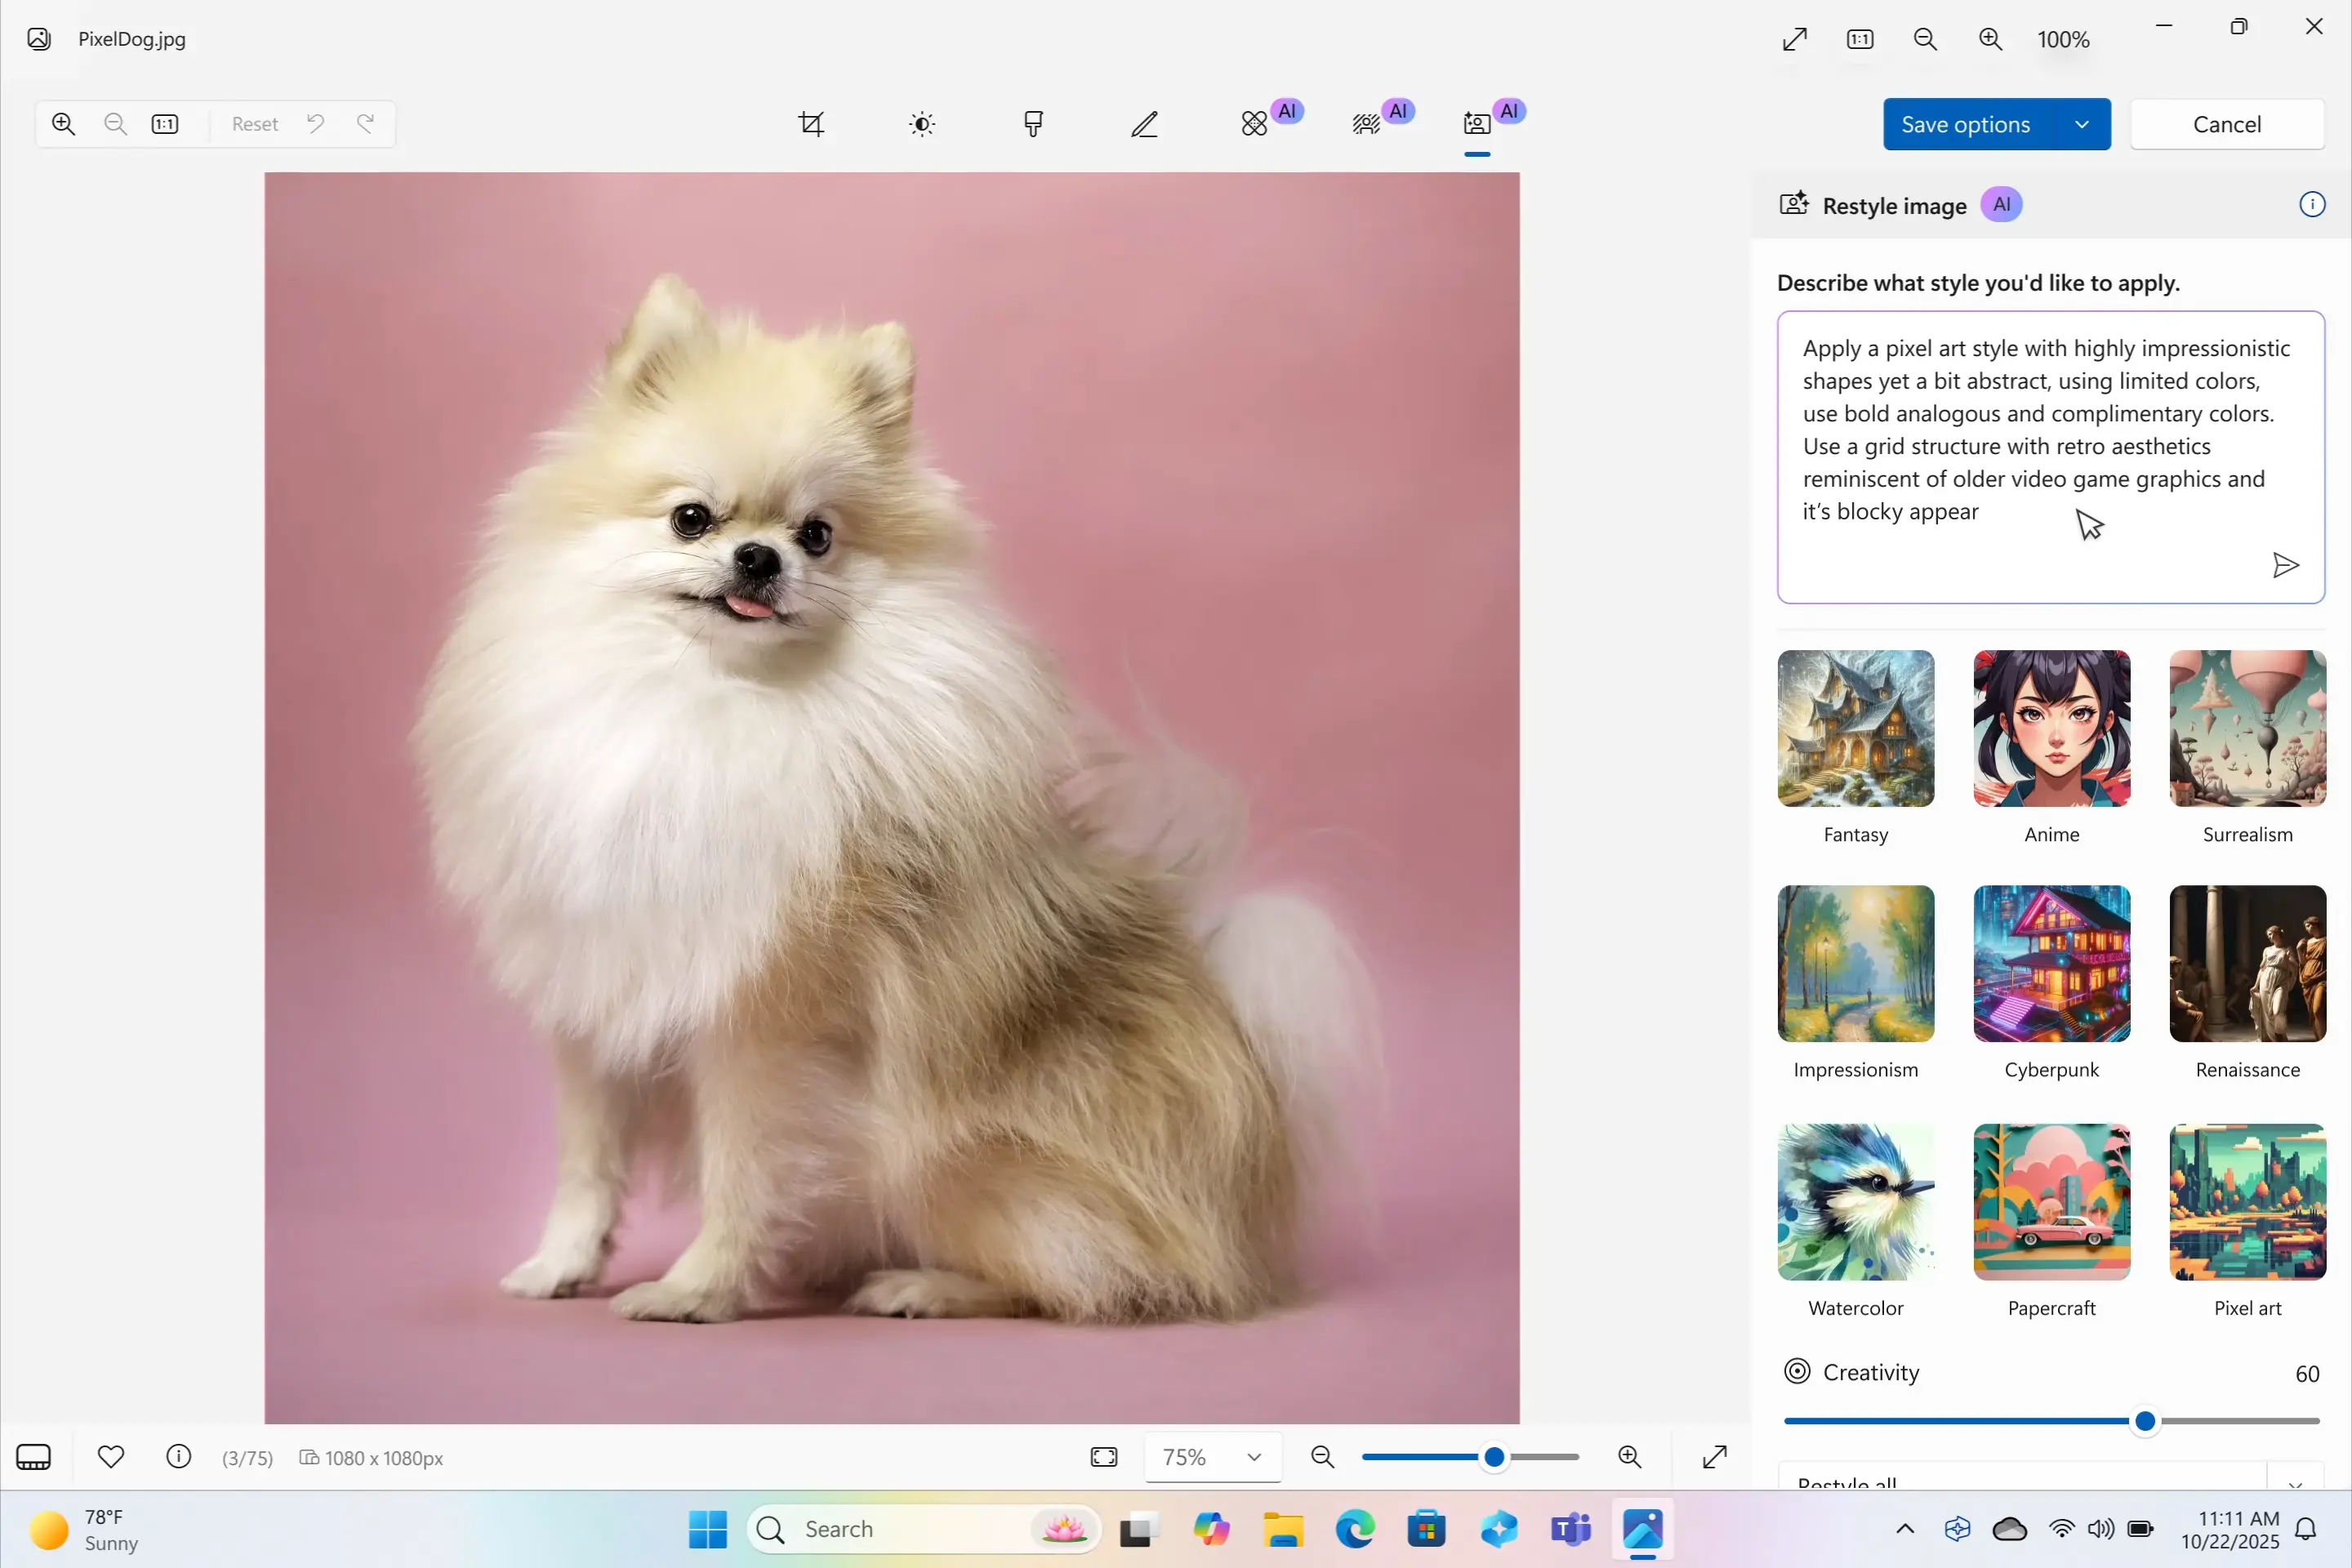Open the notification bell in the tray
This screenshot has height=1568, width=2352.
click(2306, 1529)
